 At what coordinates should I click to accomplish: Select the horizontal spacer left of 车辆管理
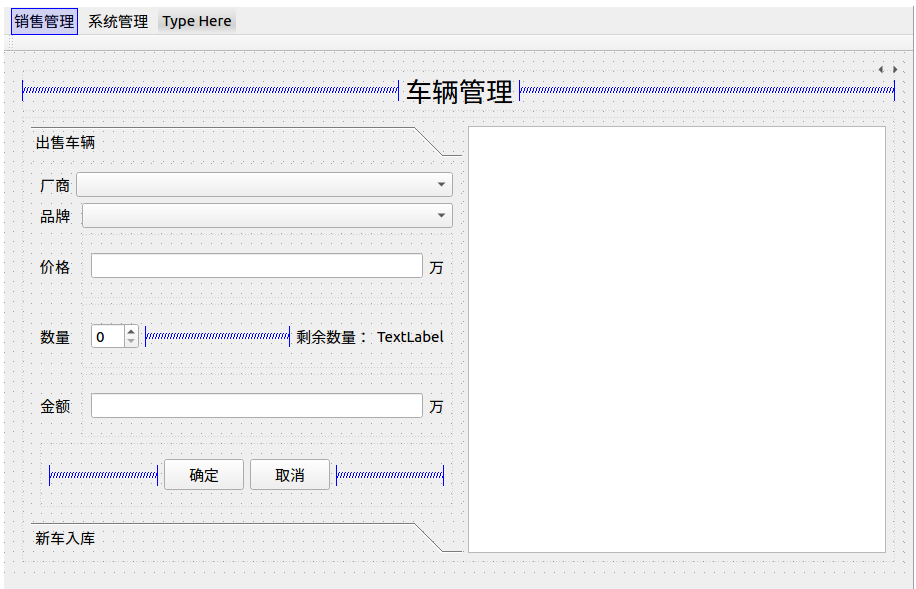[x=210, y=90]
